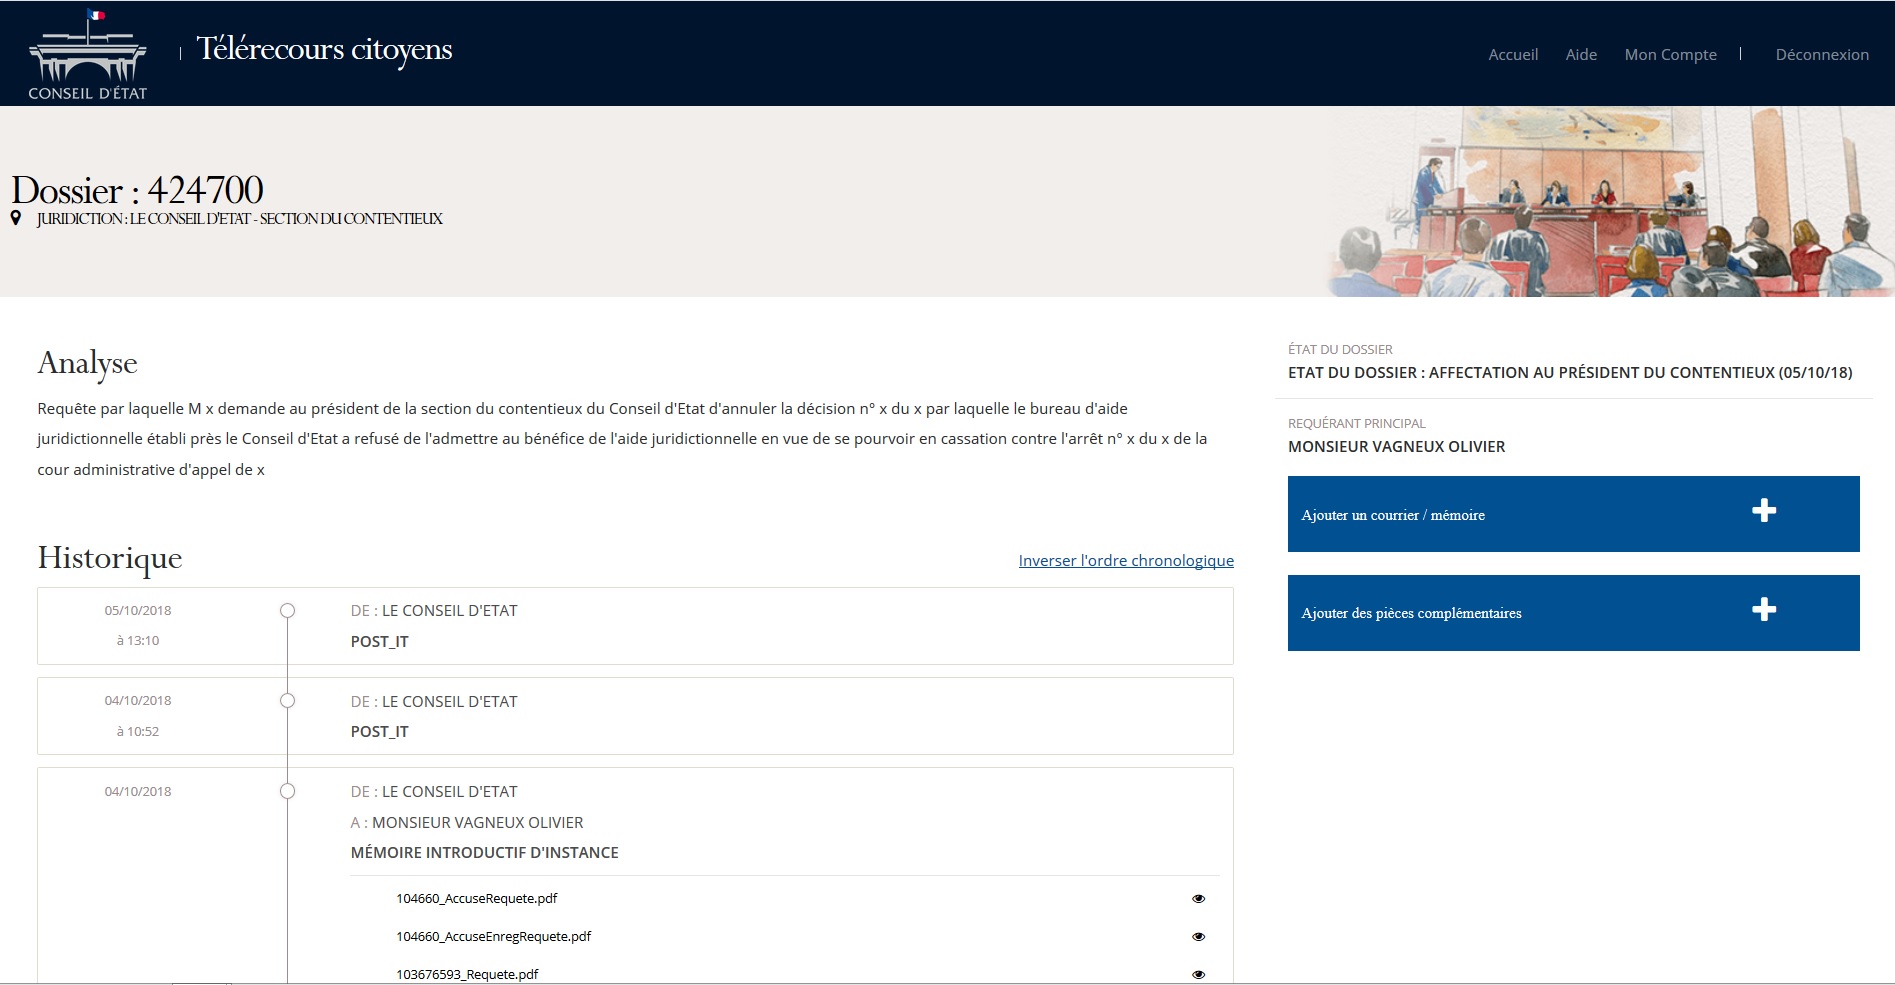Screen dimensions: 1895x985
Task: Click plus icon on Ajouter des pièces complémentaires
Action: (x=1764, y=610)
